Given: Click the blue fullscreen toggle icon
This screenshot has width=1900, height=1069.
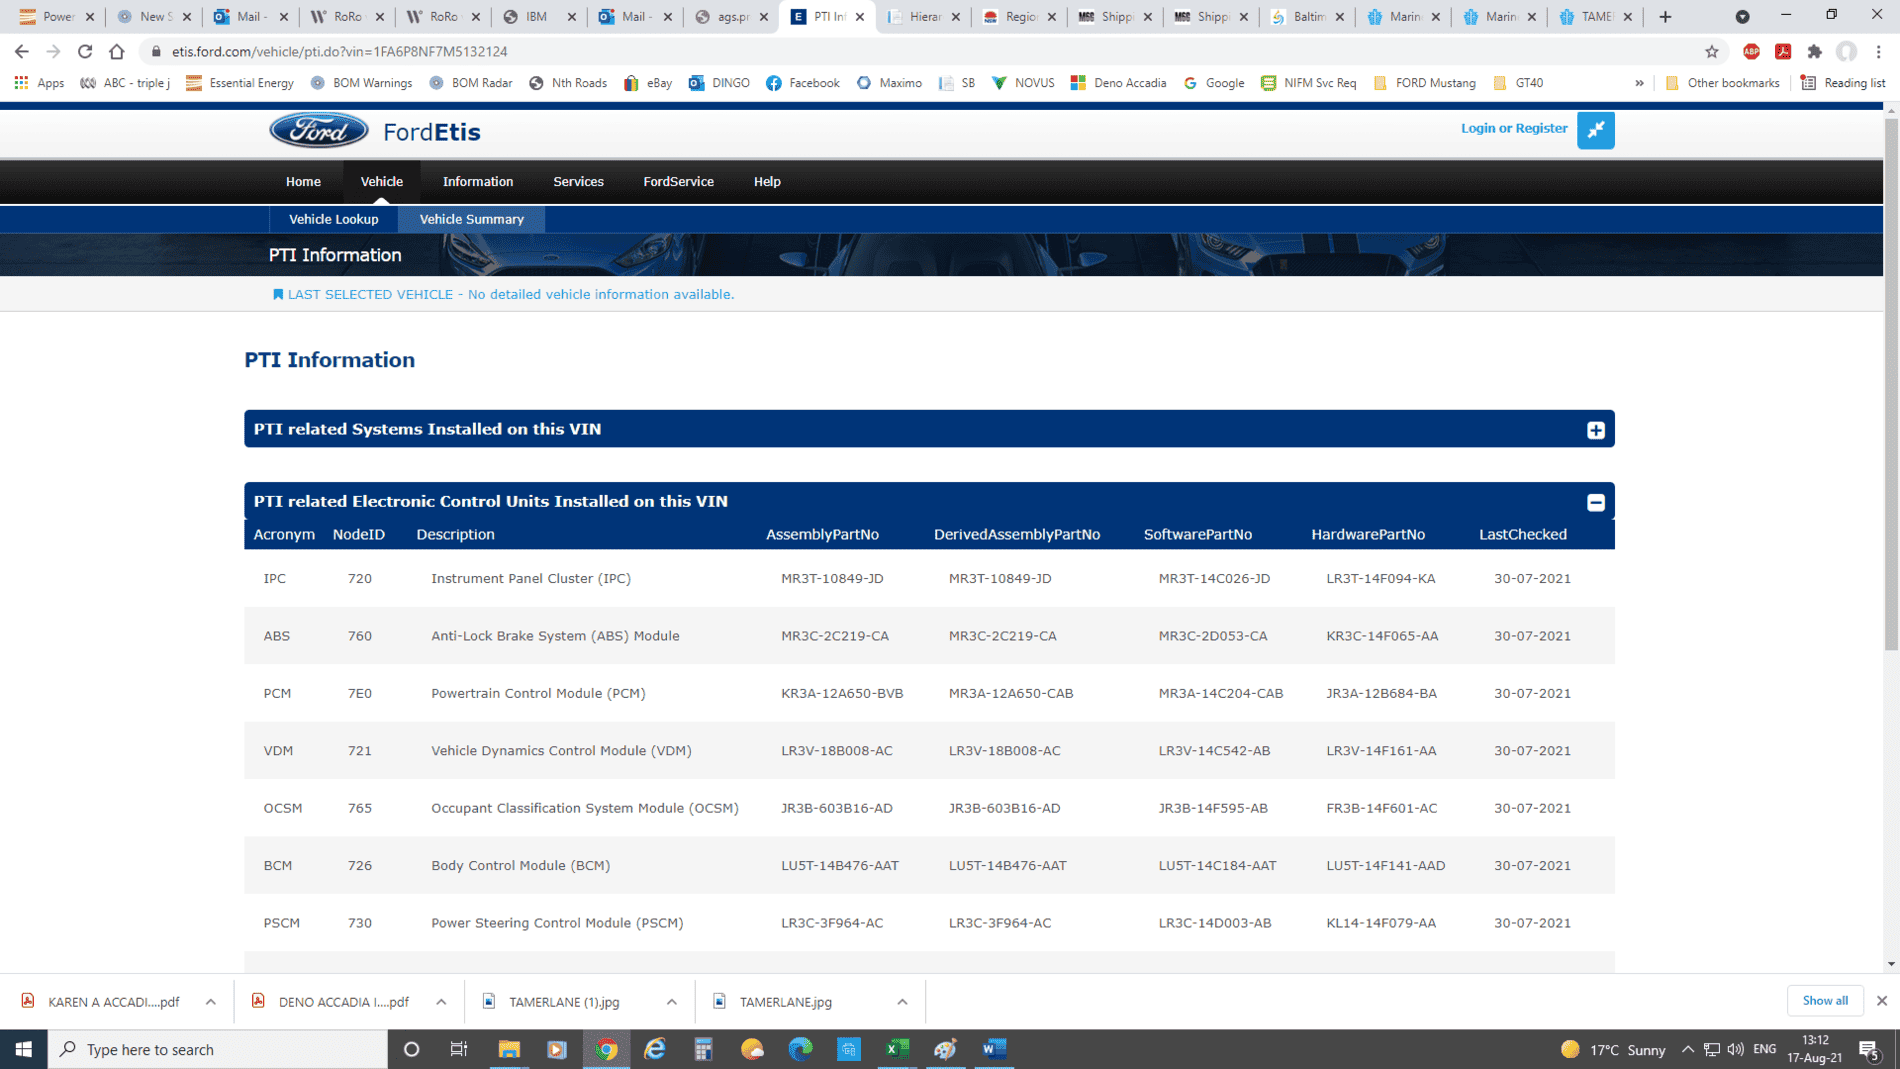Looking at the screenshot, I should coord(1595,130).
